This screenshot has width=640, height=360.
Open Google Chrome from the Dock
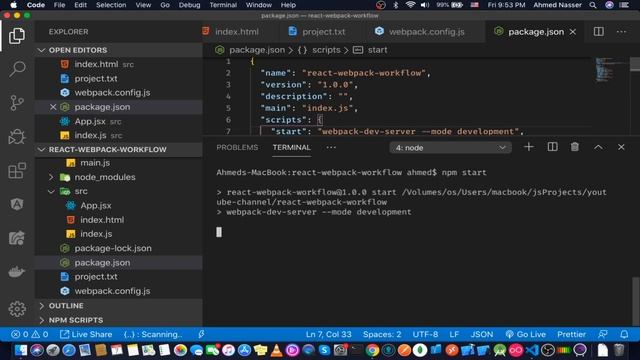coord(372,350)
